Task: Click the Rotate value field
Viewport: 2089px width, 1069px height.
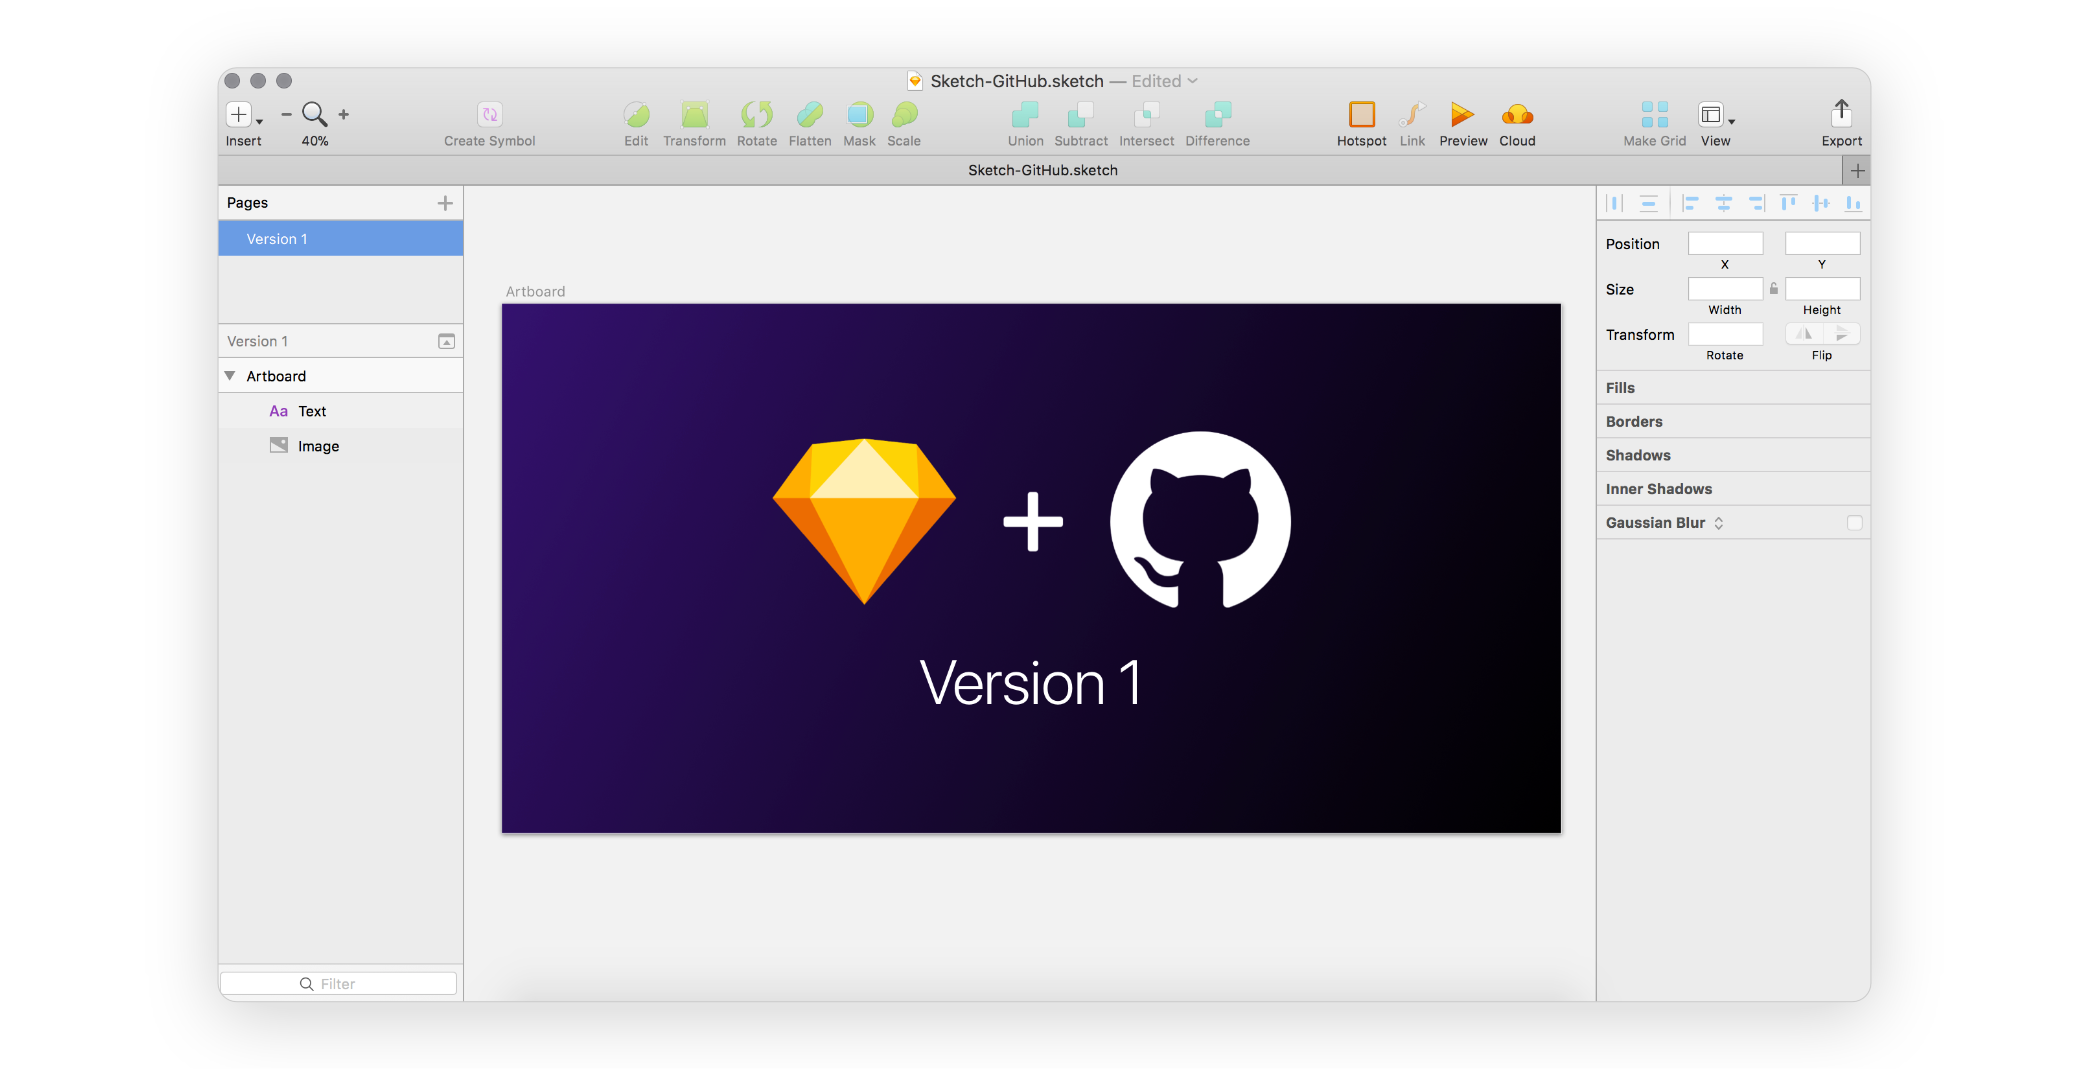Action: pyautogui.click(x=1725, y=334)
